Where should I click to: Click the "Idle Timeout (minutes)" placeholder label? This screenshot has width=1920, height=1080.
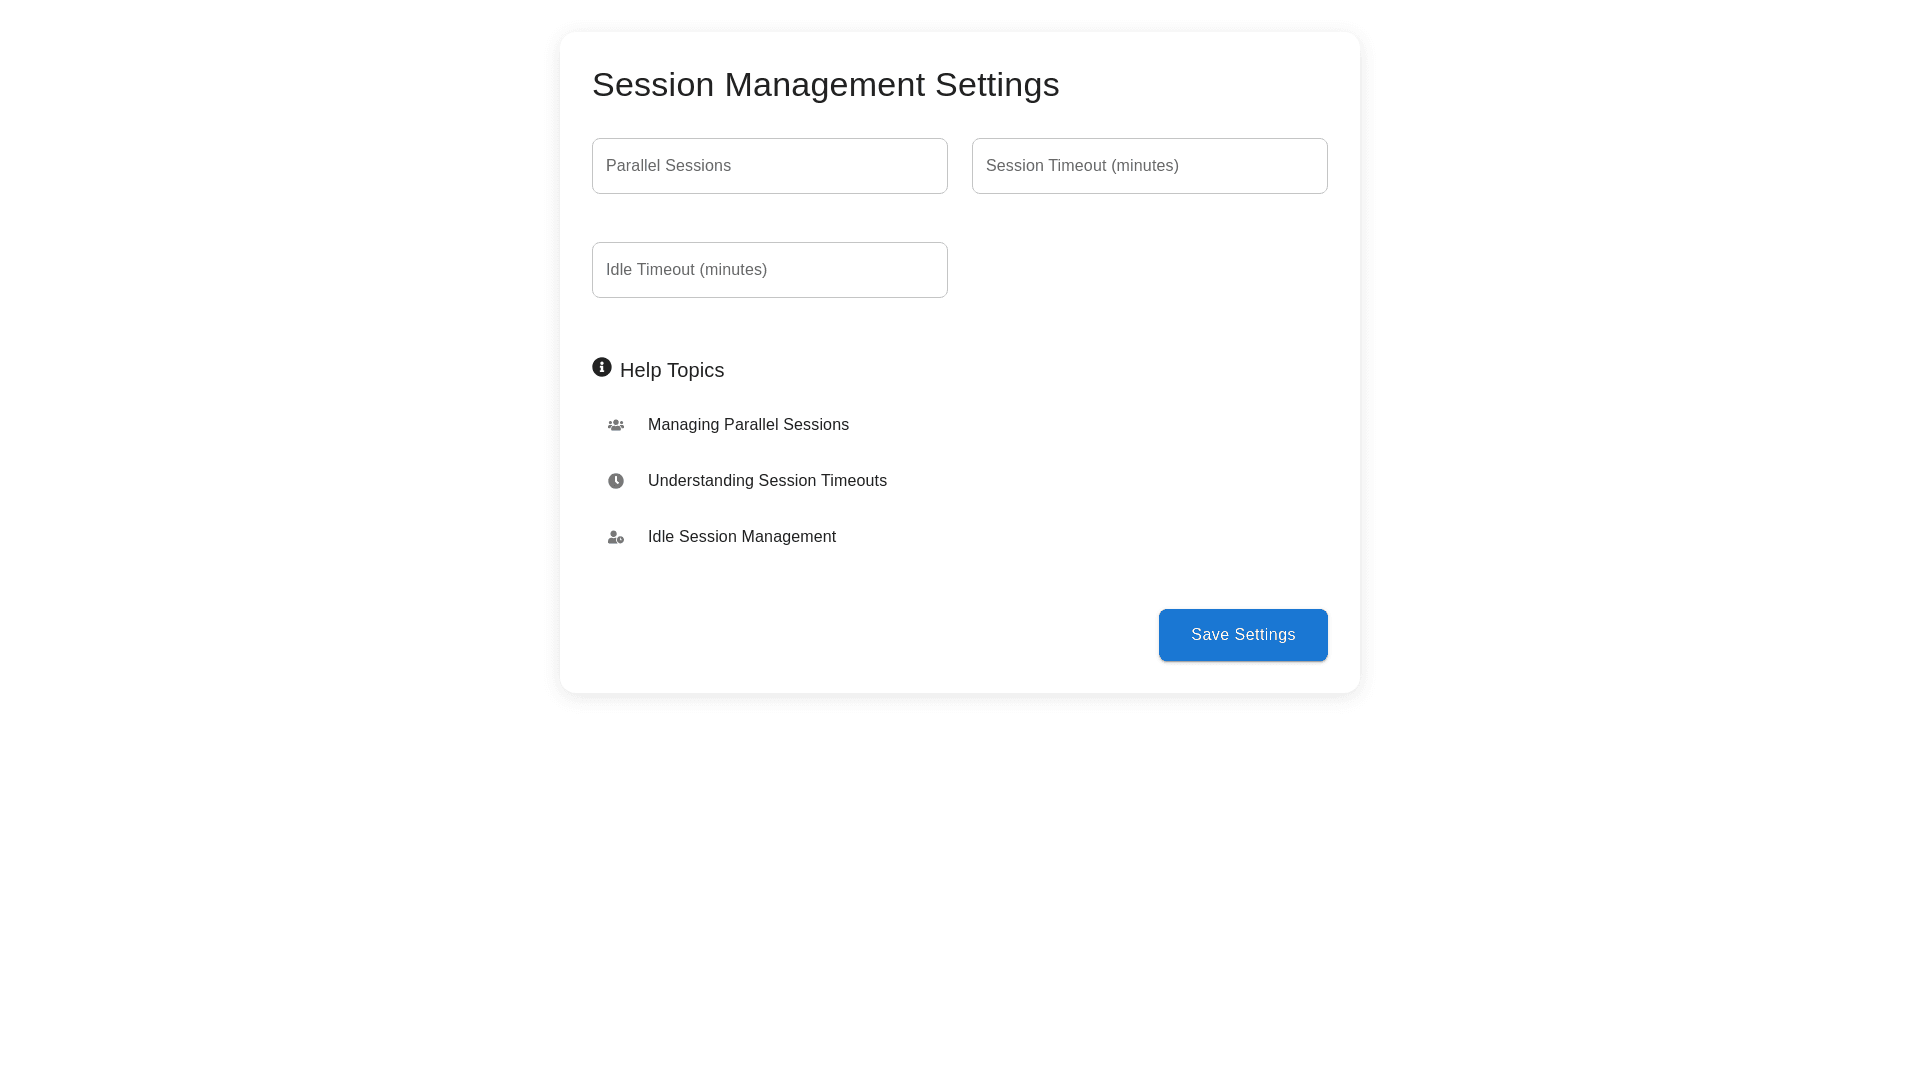coord(686,270)
